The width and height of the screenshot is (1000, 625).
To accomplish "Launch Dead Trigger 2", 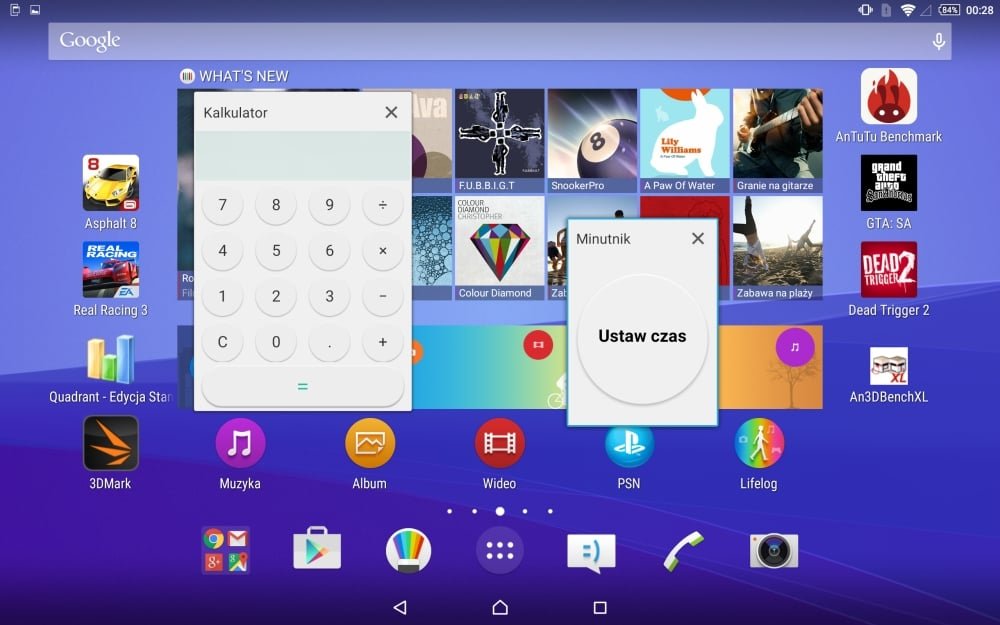I will tap(889, 270).
